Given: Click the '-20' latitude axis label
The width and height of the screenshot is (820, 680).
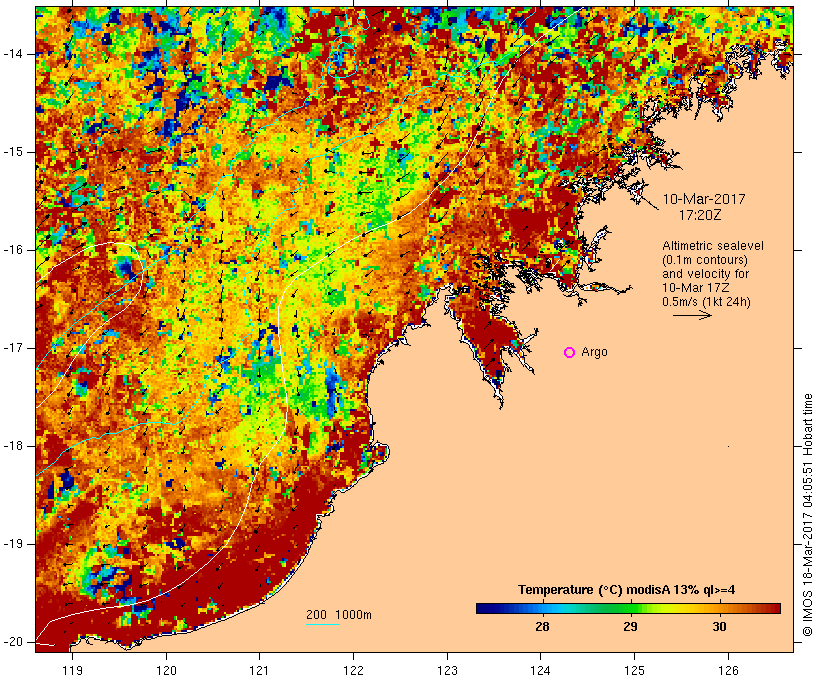Looking at the screenshot, I should (12, 642).
